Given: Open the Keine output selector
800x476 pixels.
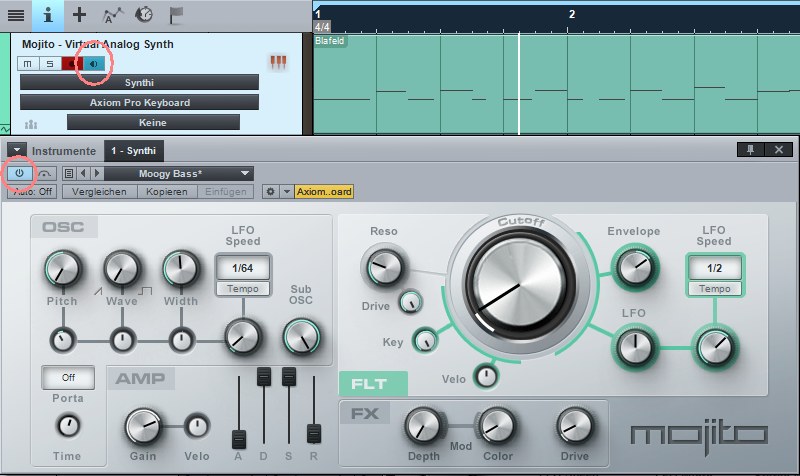Looking at the screenshot, I should point(153,122).
